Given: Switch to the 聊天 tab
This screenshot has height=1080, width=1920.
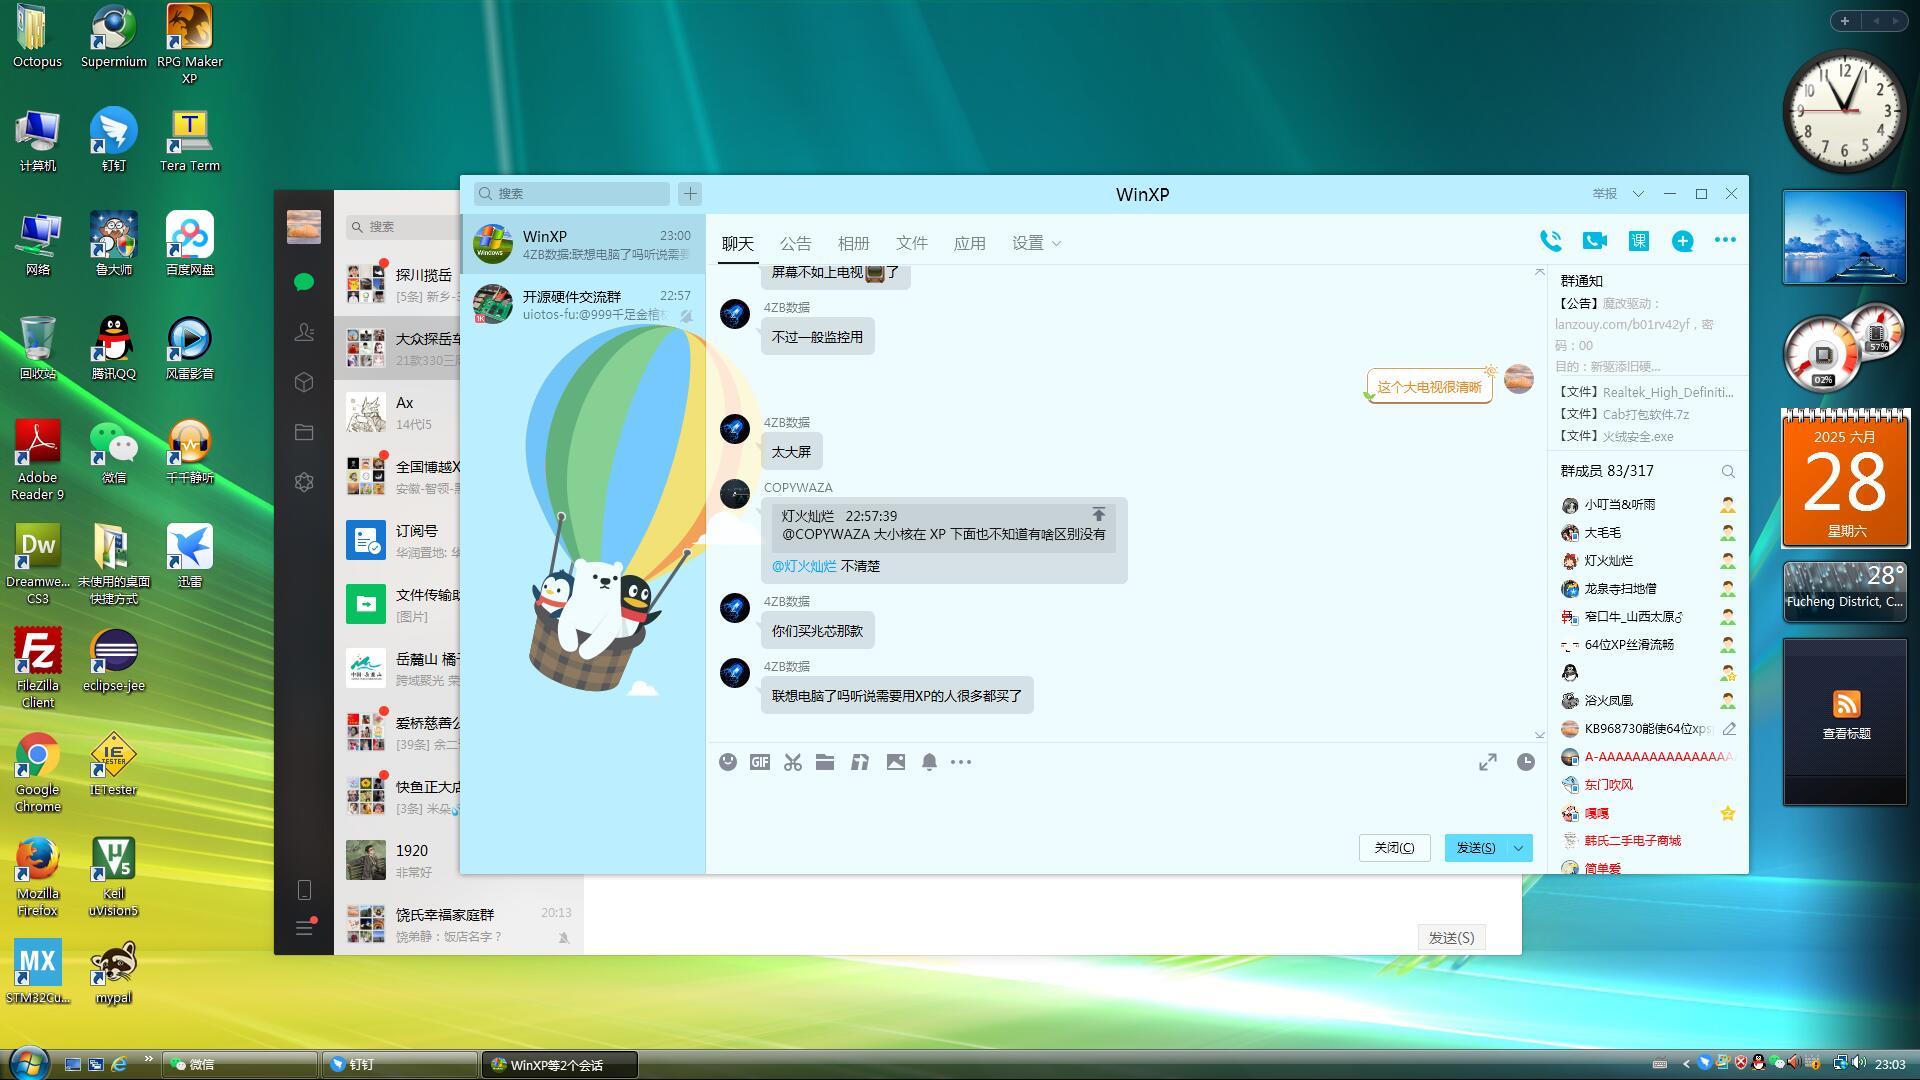Looking at the screenshot, I should click(738, 243).
